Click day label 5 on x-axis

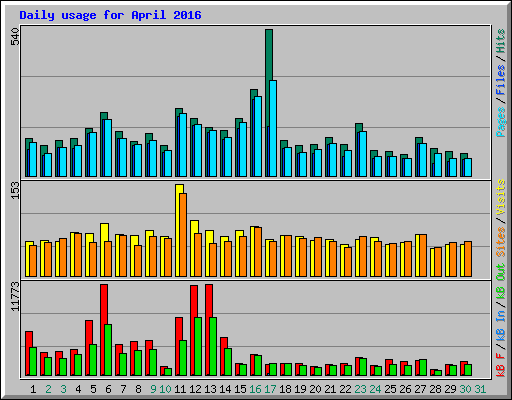(93, 389)
